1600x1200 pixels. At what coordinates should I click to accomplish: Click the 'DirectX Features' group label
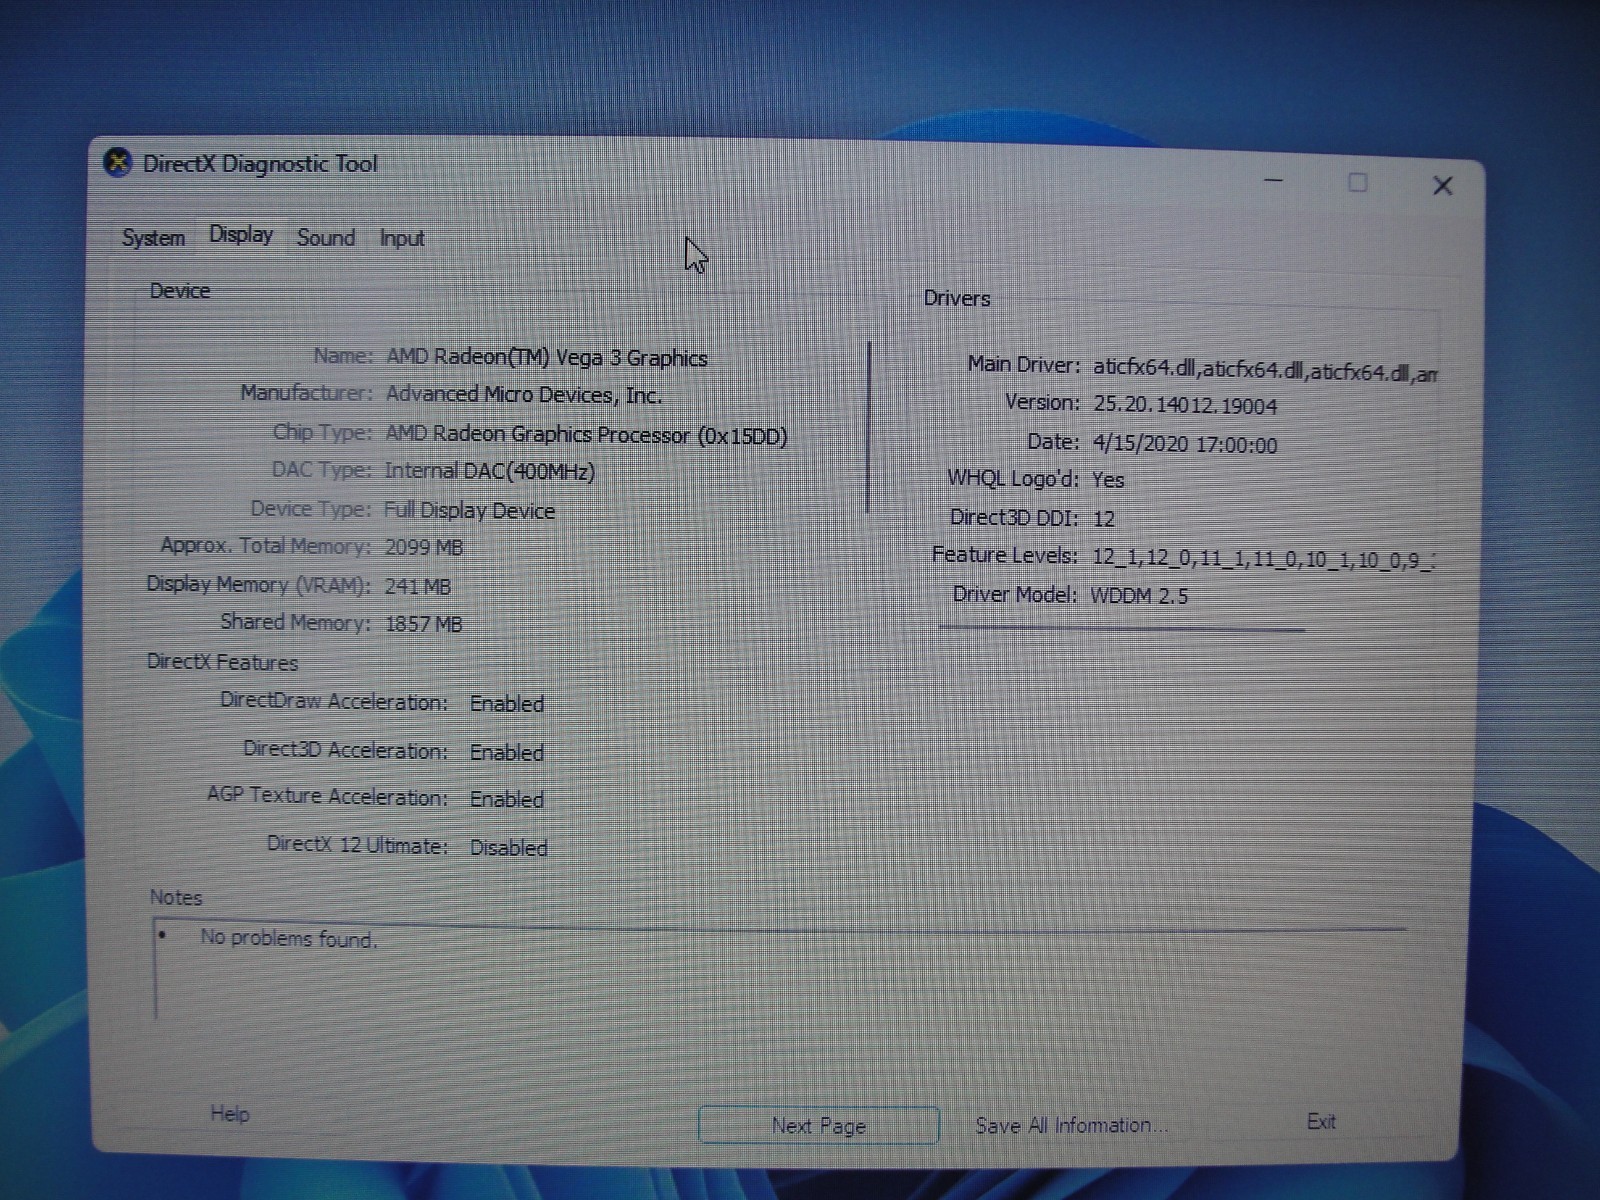coord(222,662)
